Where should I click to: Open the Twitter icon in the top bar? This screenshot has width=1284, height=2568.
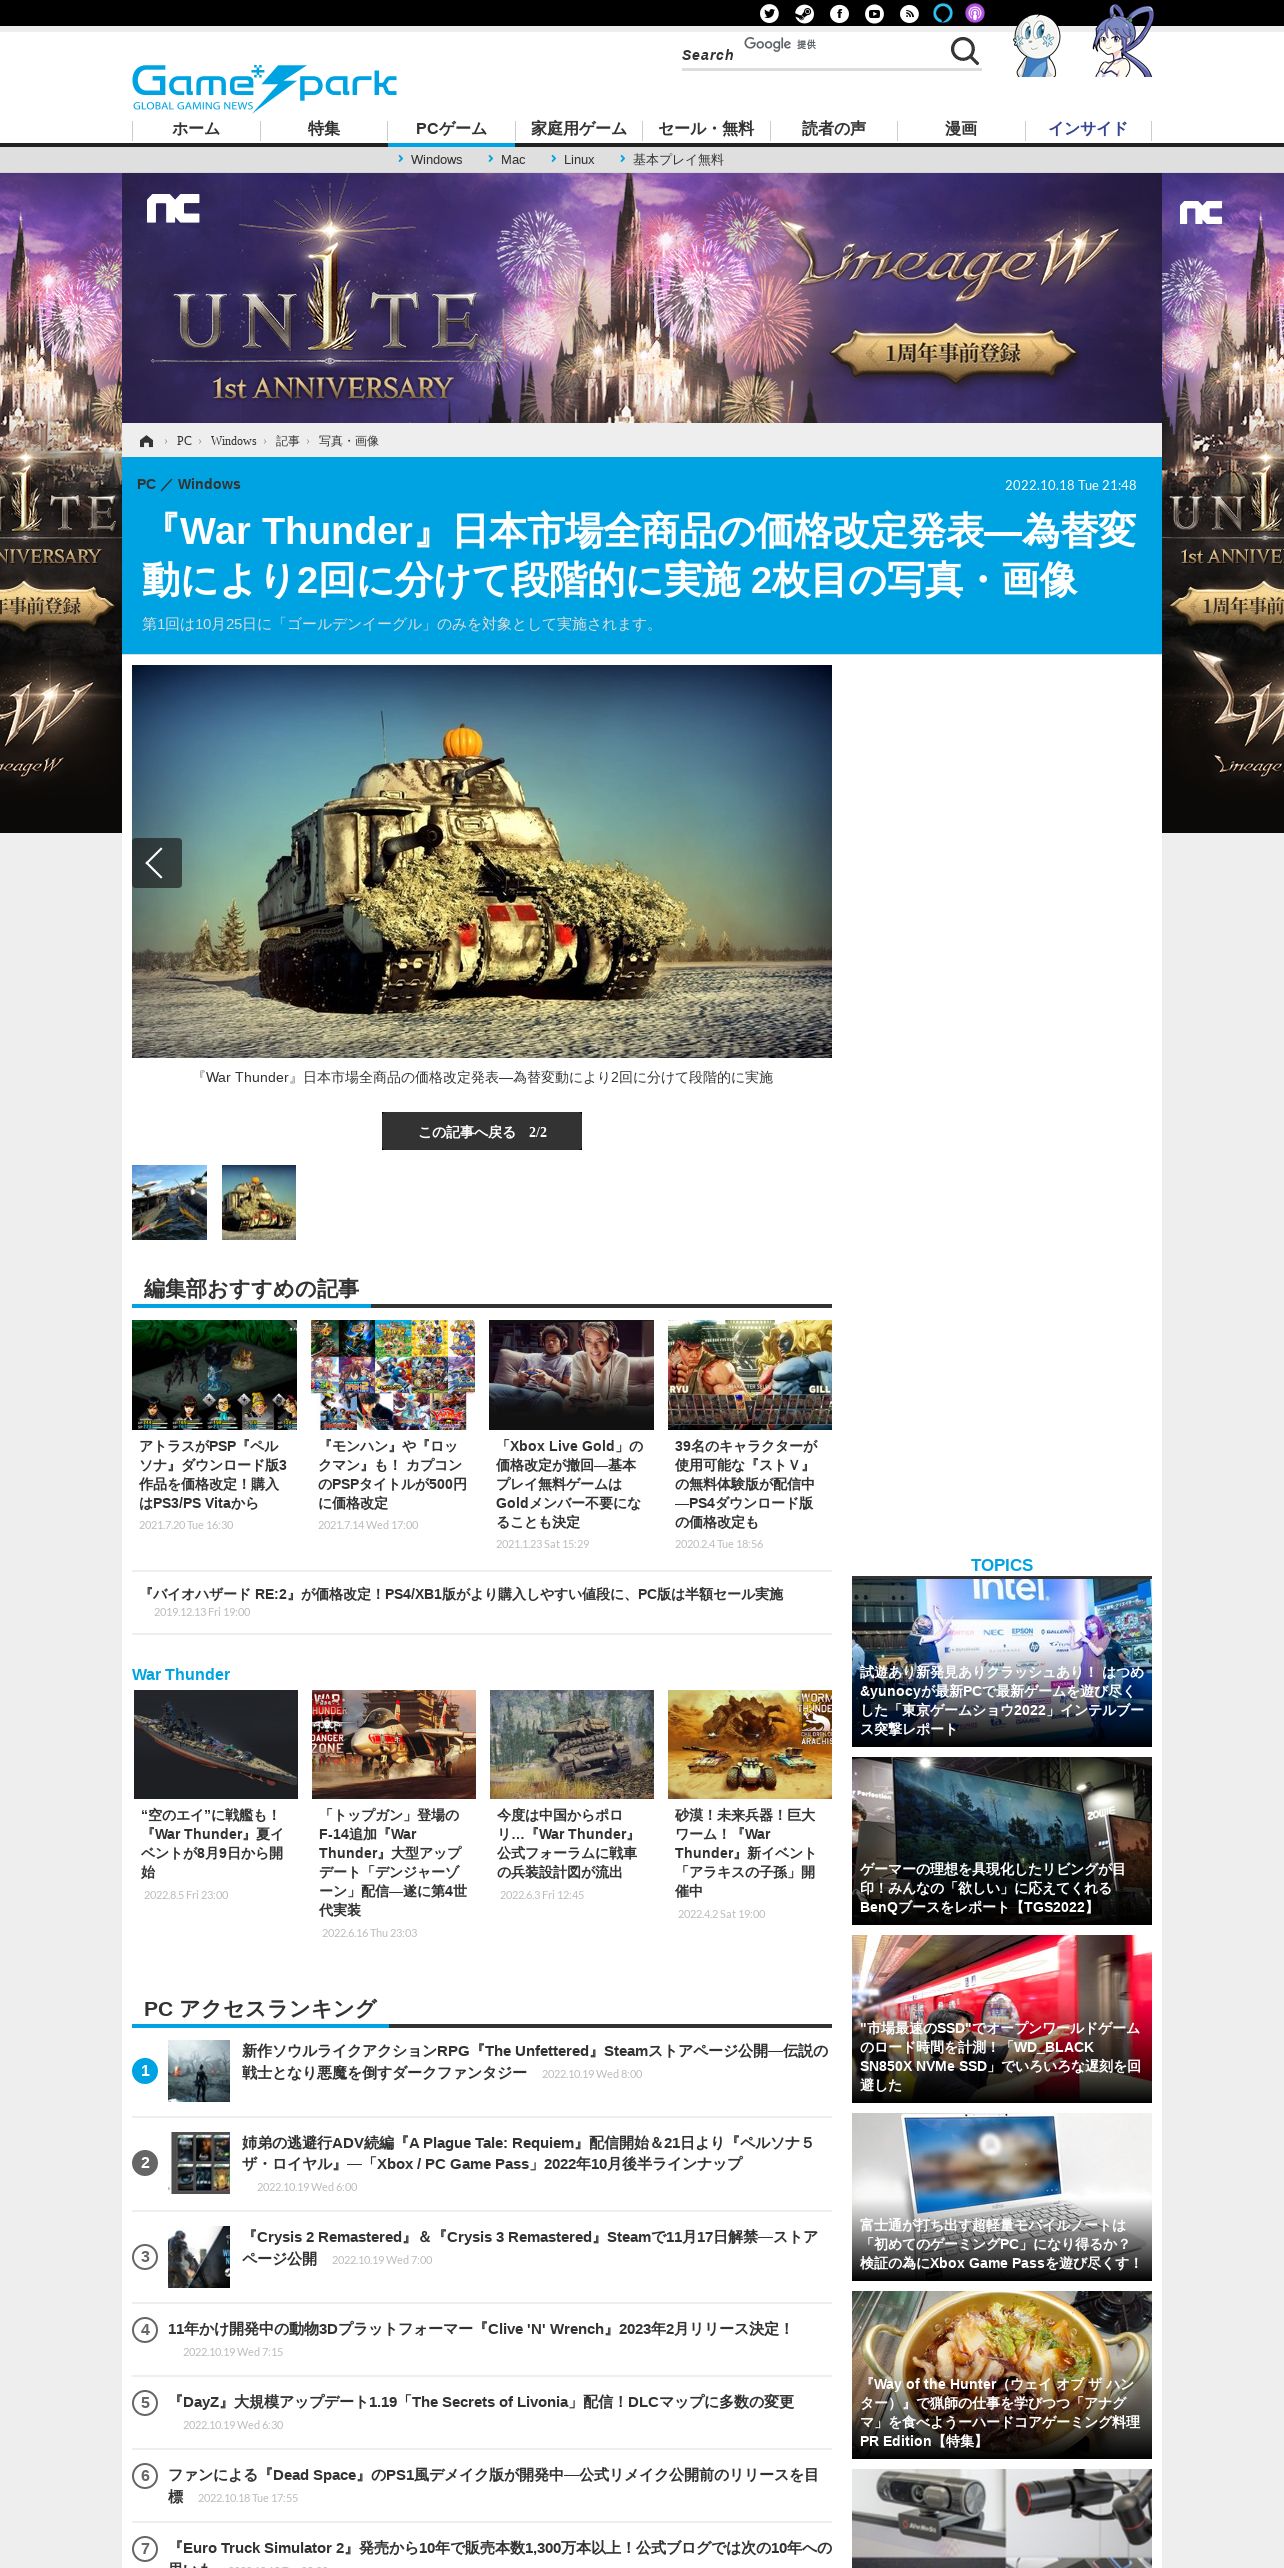769,13
